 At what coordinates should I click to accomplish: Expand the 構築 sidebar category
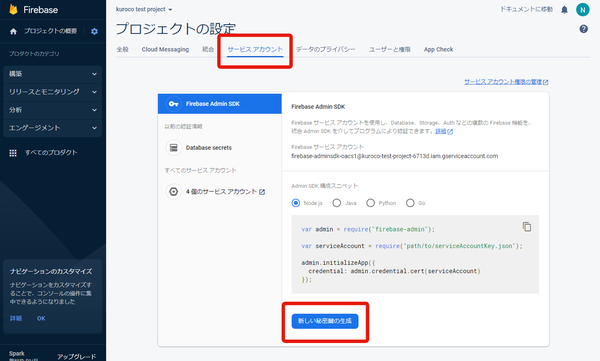(52, 74)
